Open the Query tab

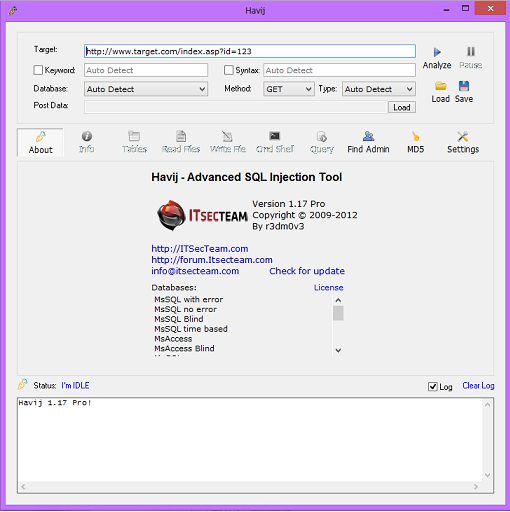(x=322, y=142)
